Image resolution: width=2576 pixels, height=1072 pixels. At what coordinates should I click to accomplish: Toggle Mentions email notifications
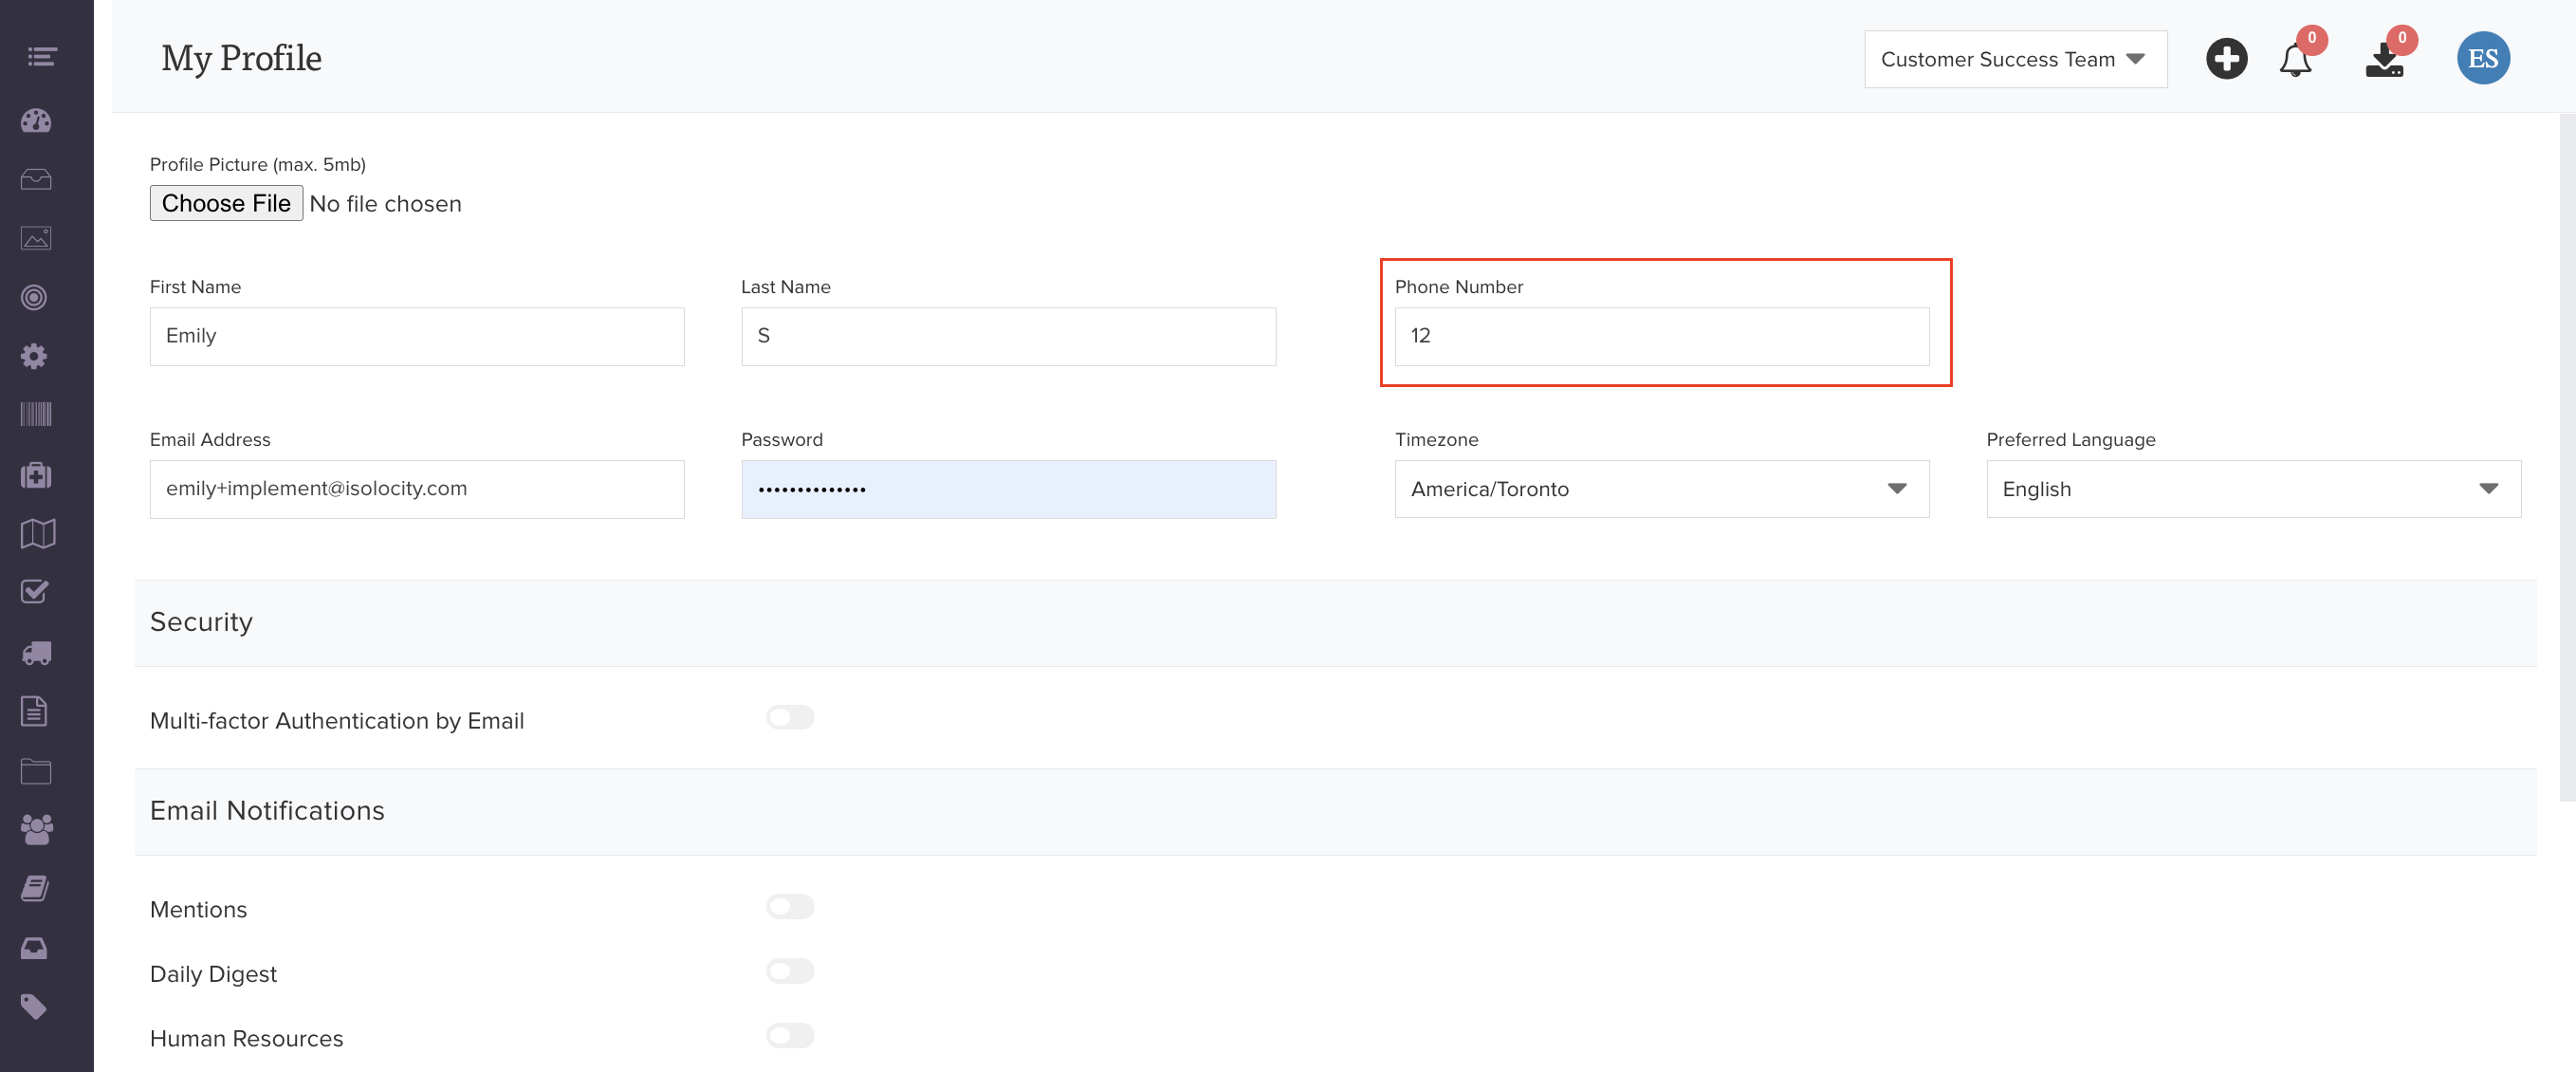pos(790,907)
